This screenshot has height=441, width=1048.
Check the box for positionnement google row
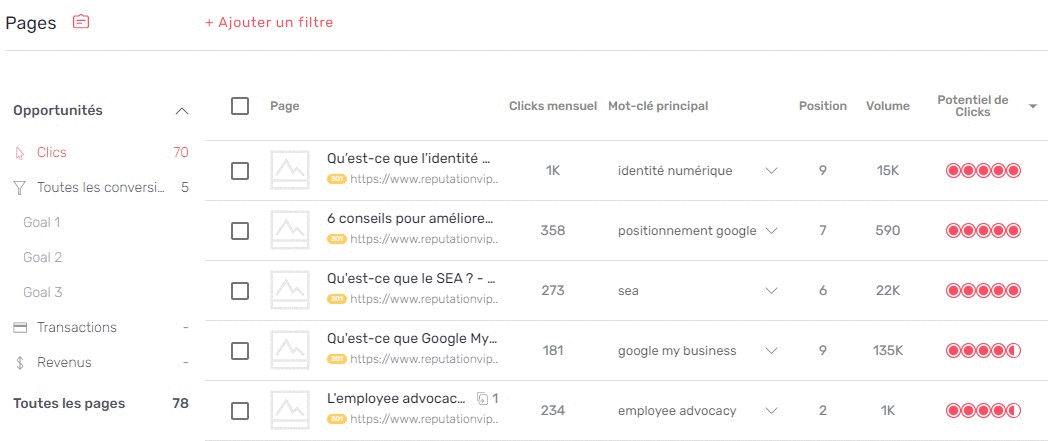(240, 231)
